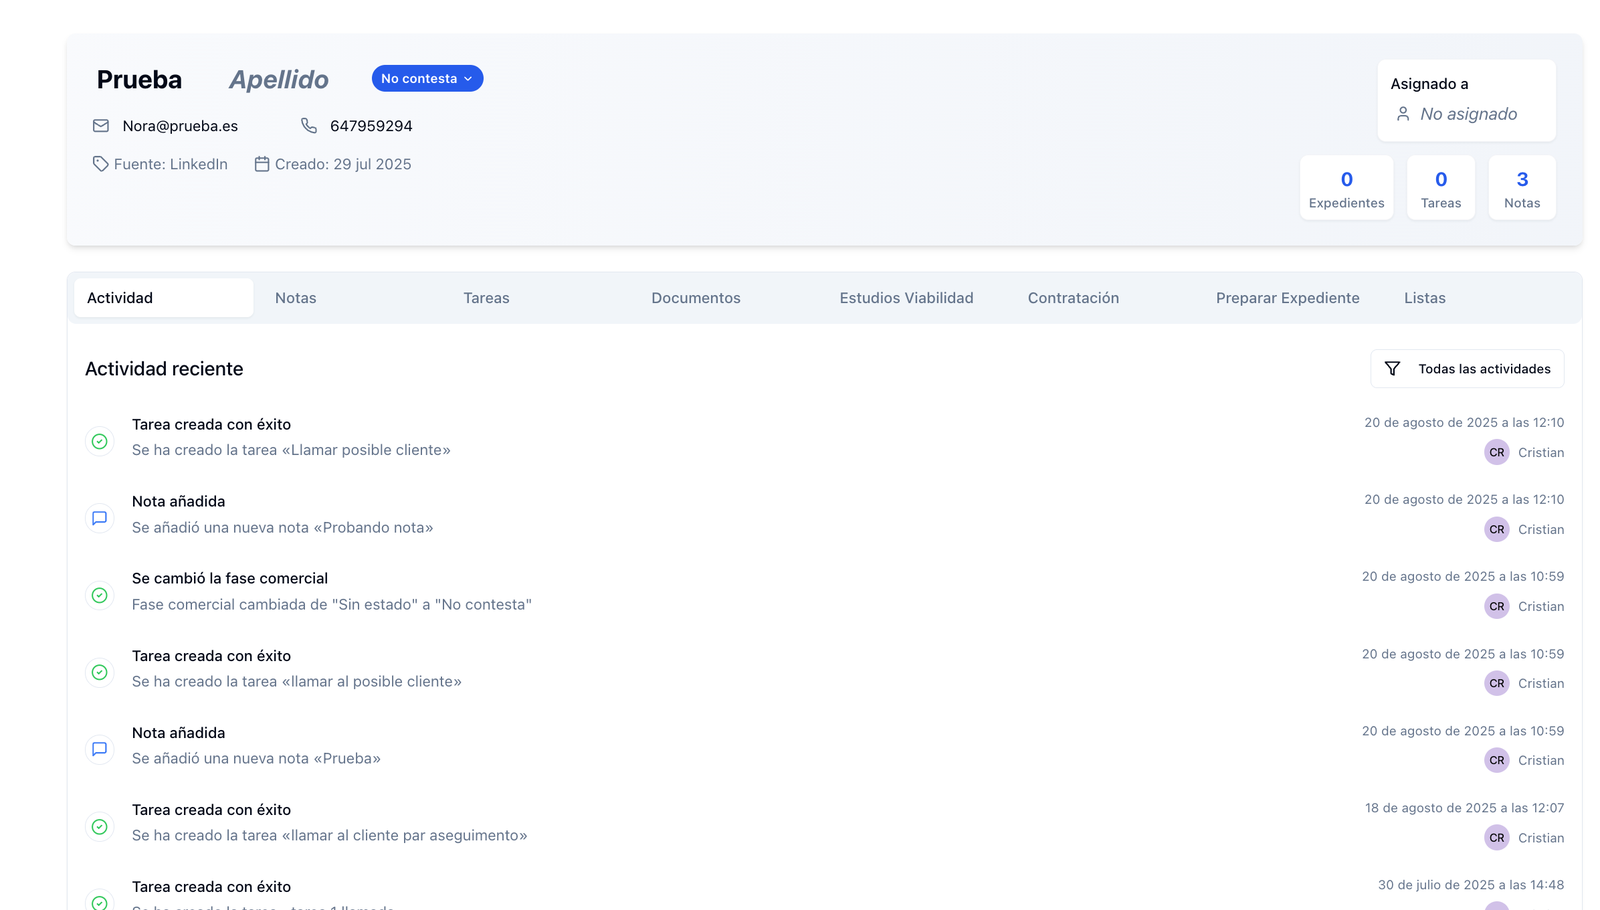Click the Tareas counter card

coord(1441,188)
